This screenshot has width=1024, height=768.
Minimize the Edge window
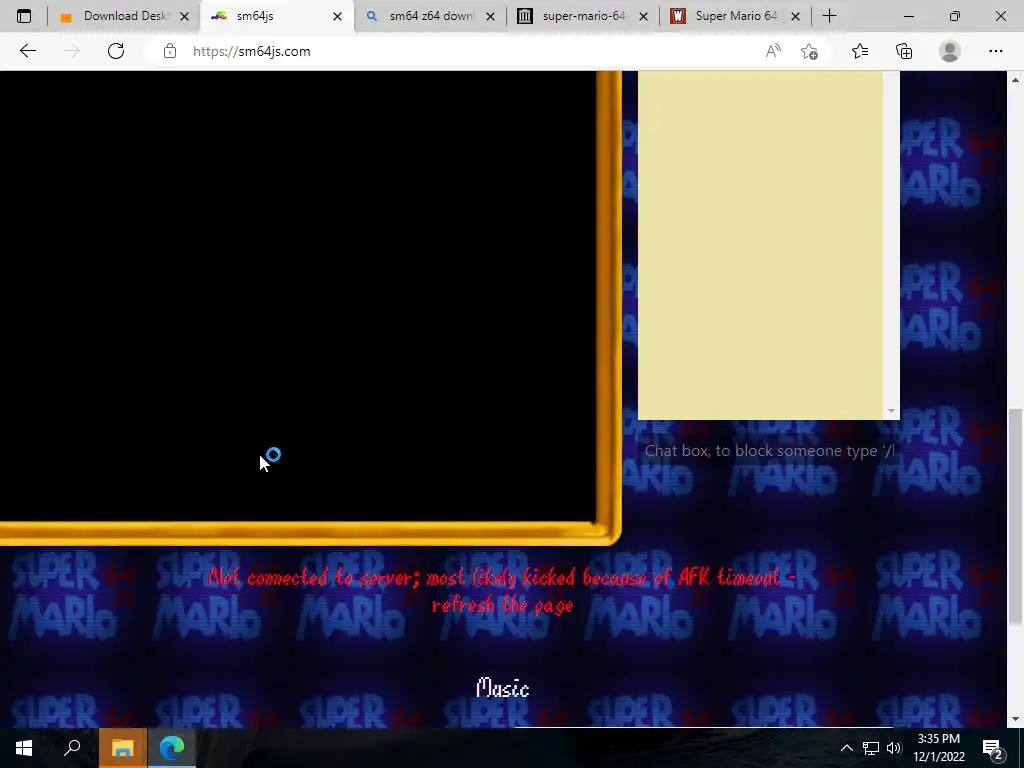(x=908, y=16)
